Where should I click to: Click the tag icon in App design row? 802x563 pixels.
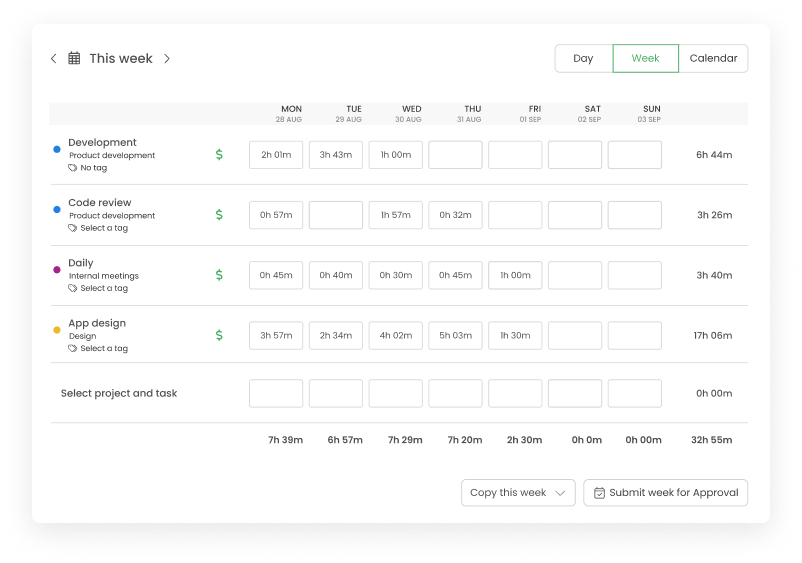click(73, 348)
